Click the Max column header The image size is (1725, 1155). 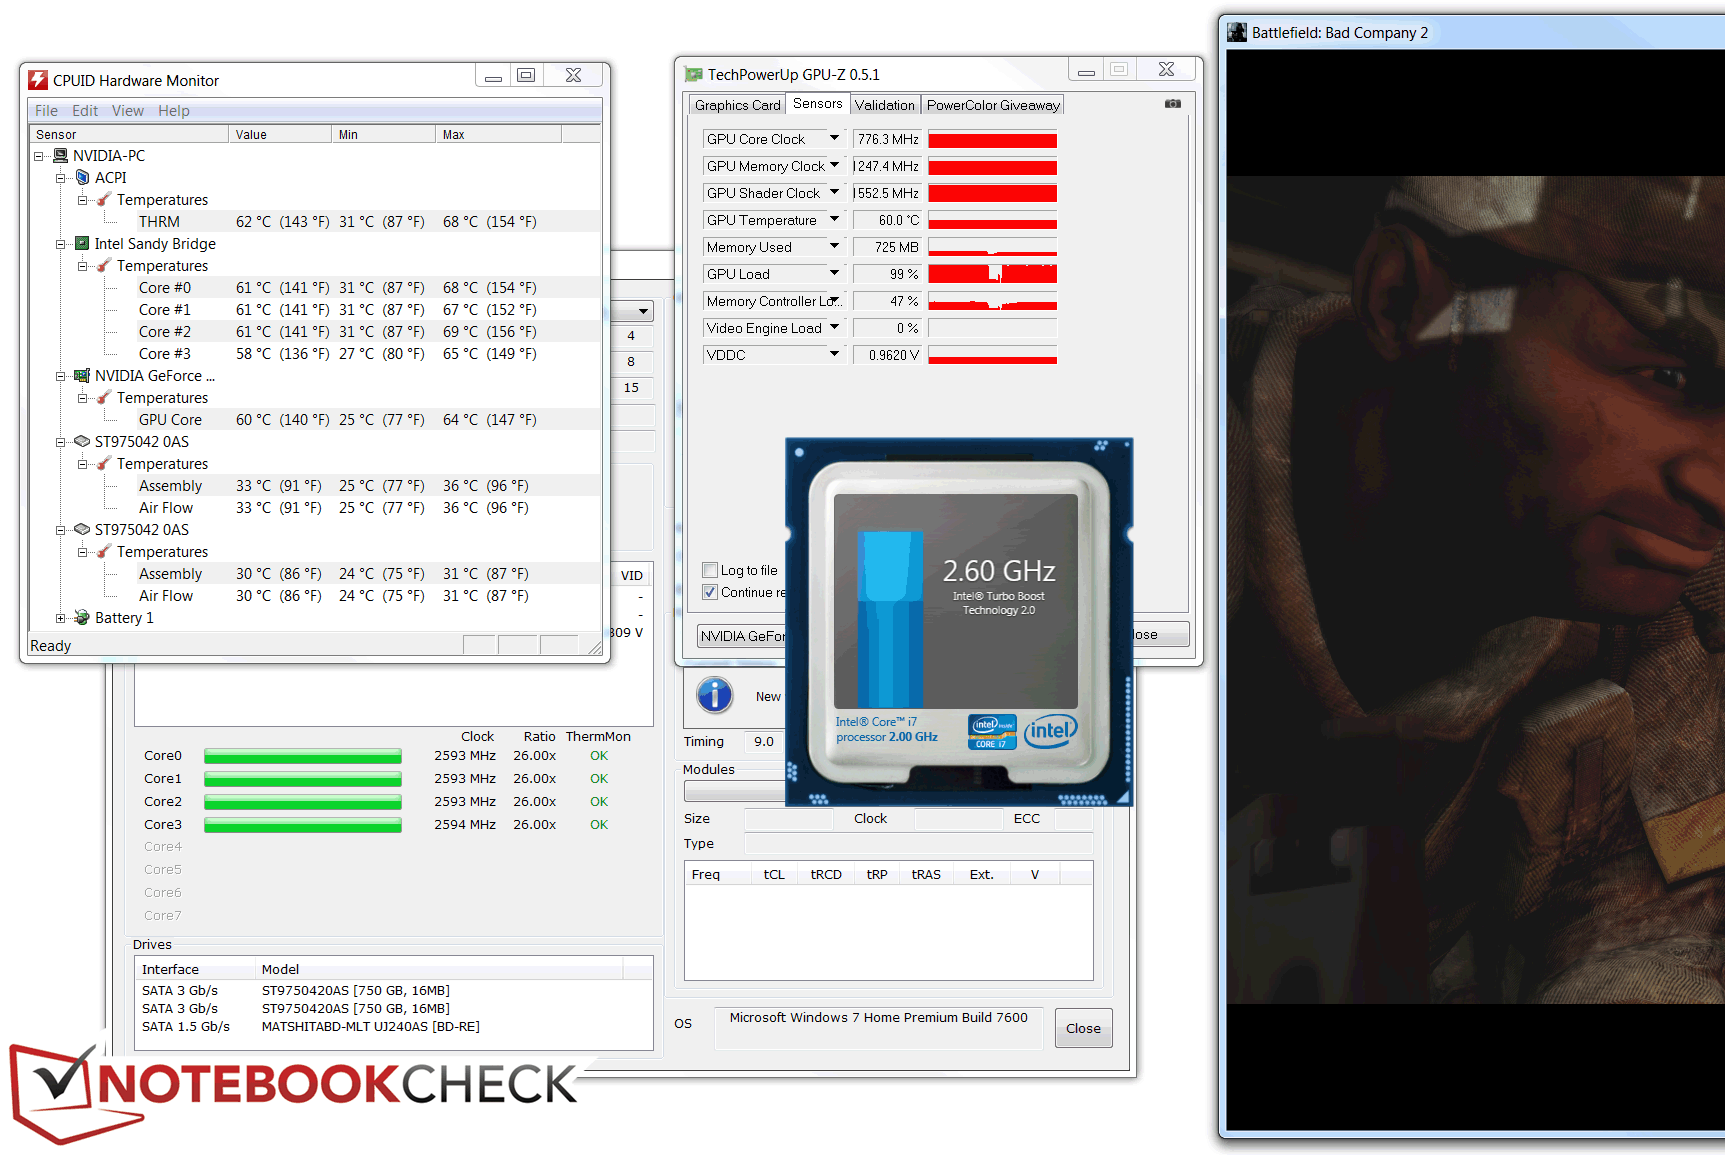[499, 135]
